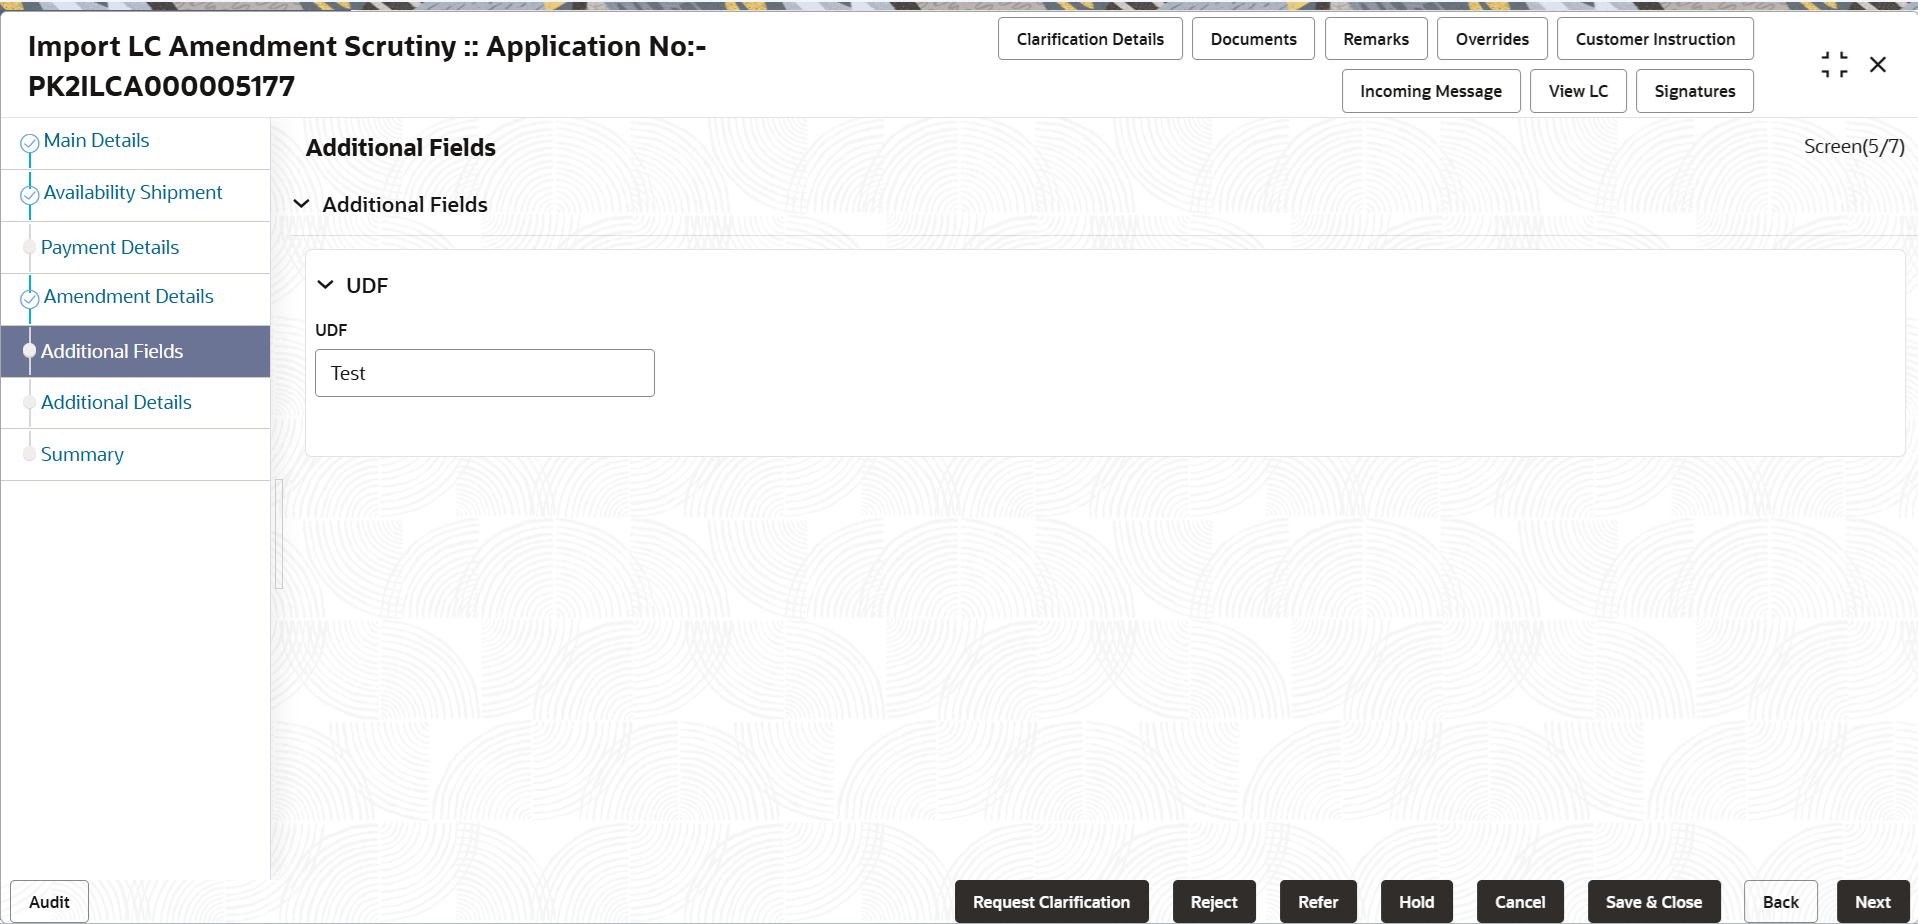This screenshot has width=1918, height=924.
Task: Click the progress dot next to Additional Details
Action: pyautogui.click(x=28, y=401)
